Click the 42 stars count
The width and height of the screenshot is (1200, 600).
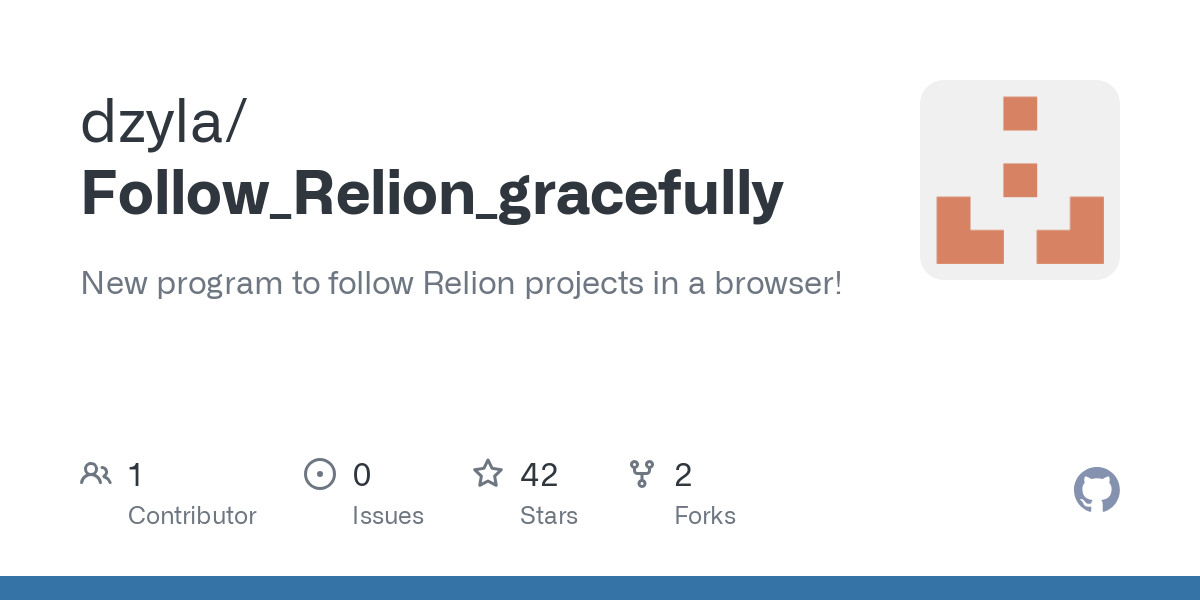[x=539, y=474]
